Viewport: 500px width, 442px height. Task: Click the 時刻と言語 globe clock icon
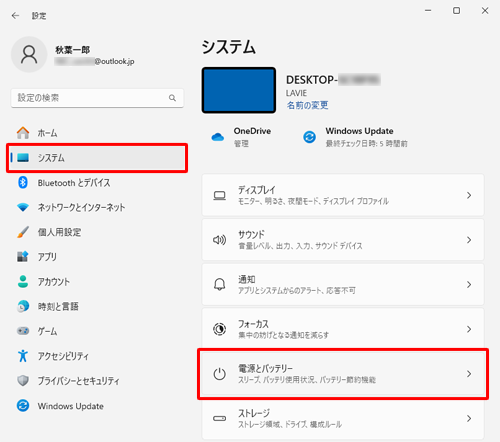pos(23,306)
